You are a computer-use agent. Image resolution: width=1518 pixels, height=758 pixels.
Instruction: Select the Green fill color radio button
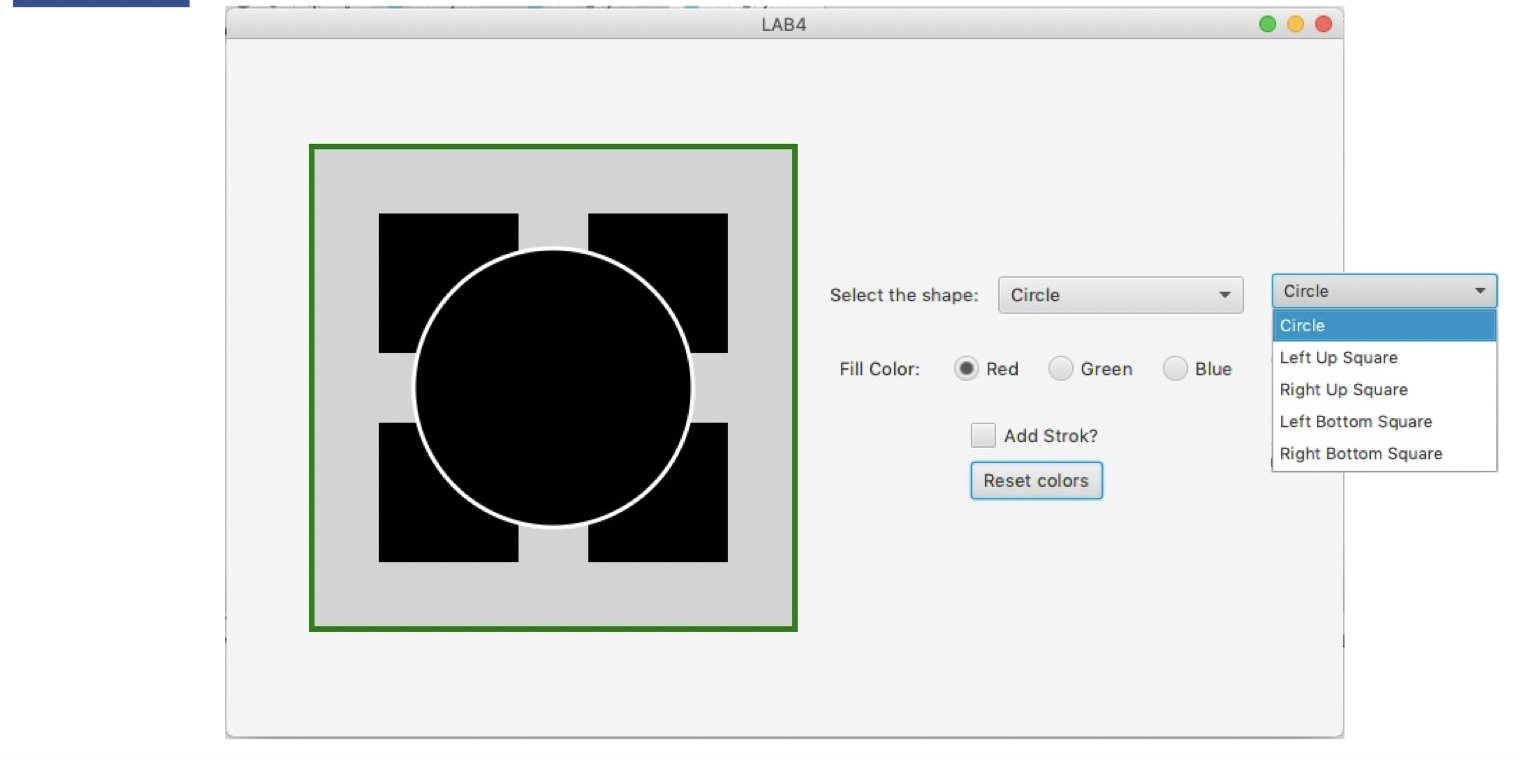coord(1060,369)
